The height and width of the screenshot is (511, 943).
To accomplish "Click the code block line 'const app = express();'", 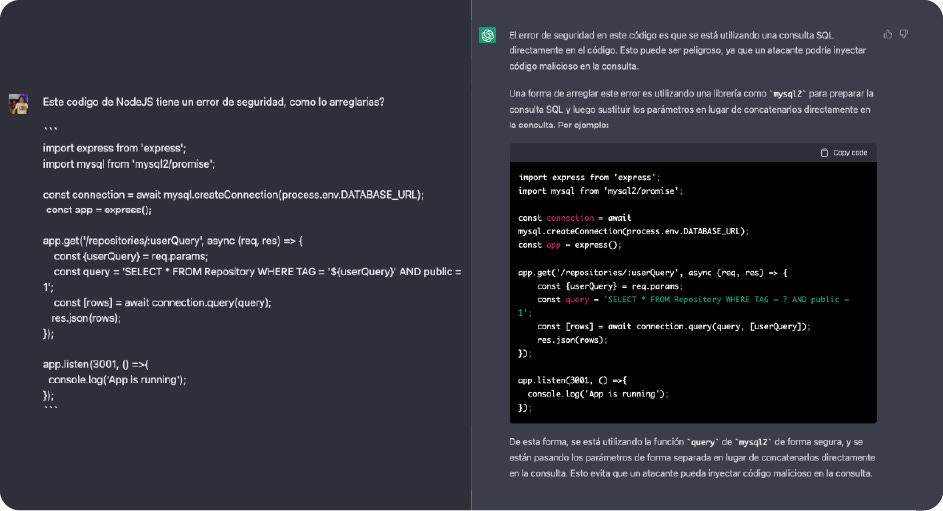I will click(570, 245).
